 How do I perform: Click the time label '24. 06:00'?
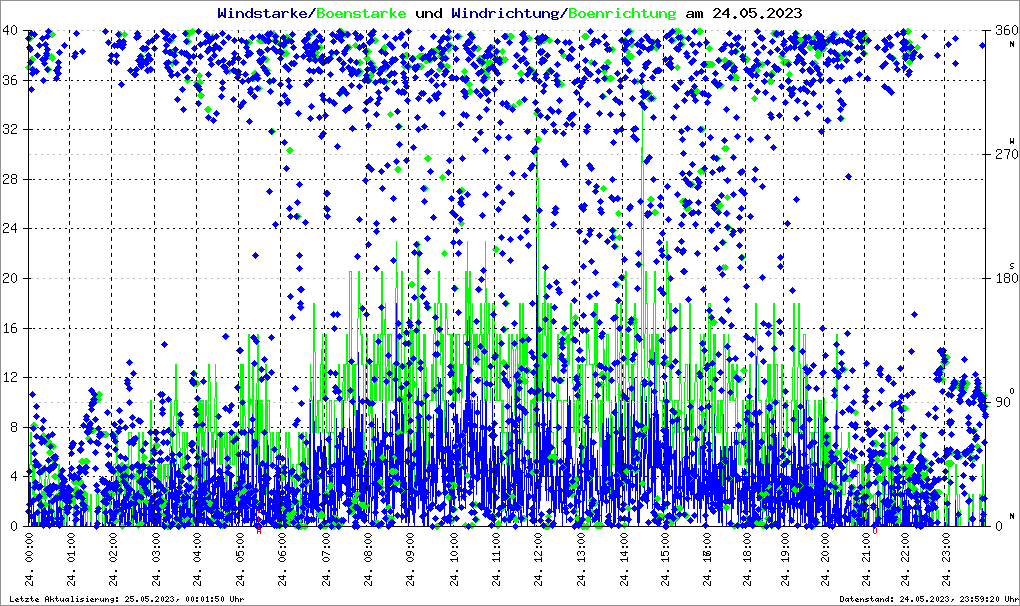click(283, 559)
